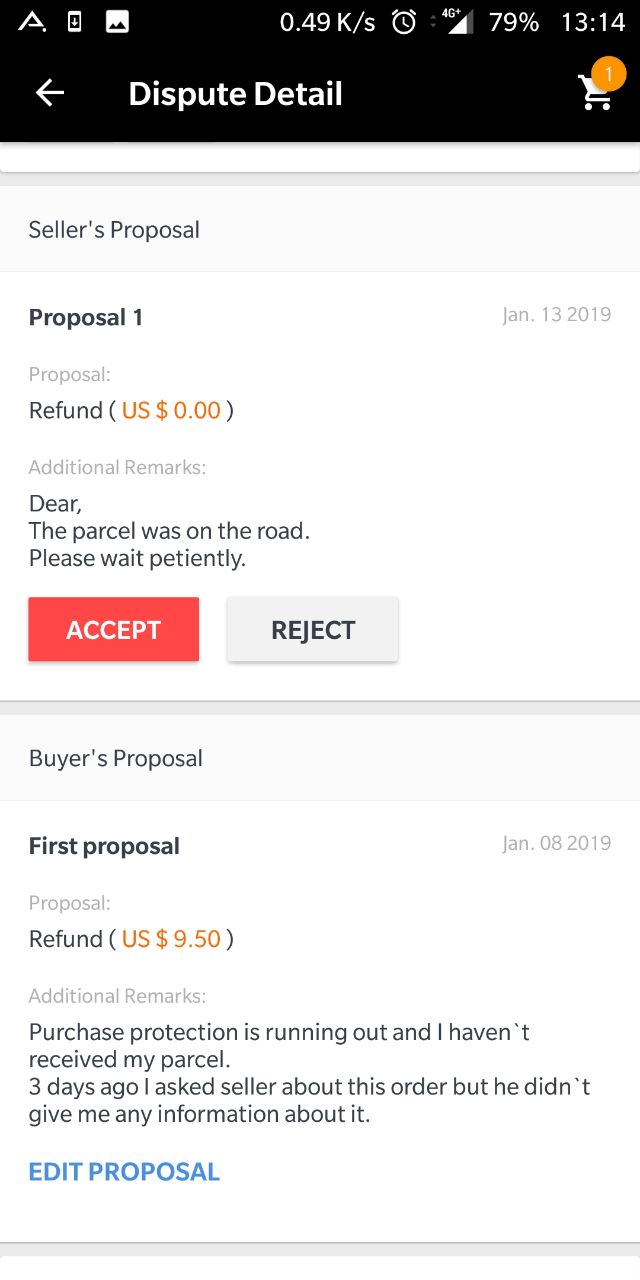
Task: Select the First proposal heading
Action: pyautogui.click(x=104, y=846)
